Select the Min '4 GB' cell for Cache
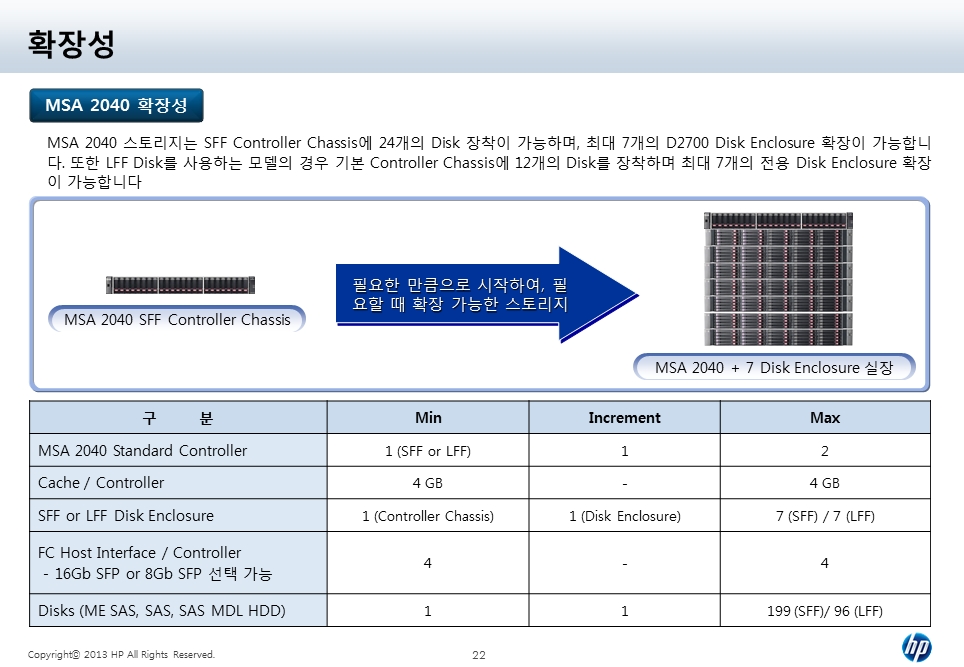 pos(428,483)
